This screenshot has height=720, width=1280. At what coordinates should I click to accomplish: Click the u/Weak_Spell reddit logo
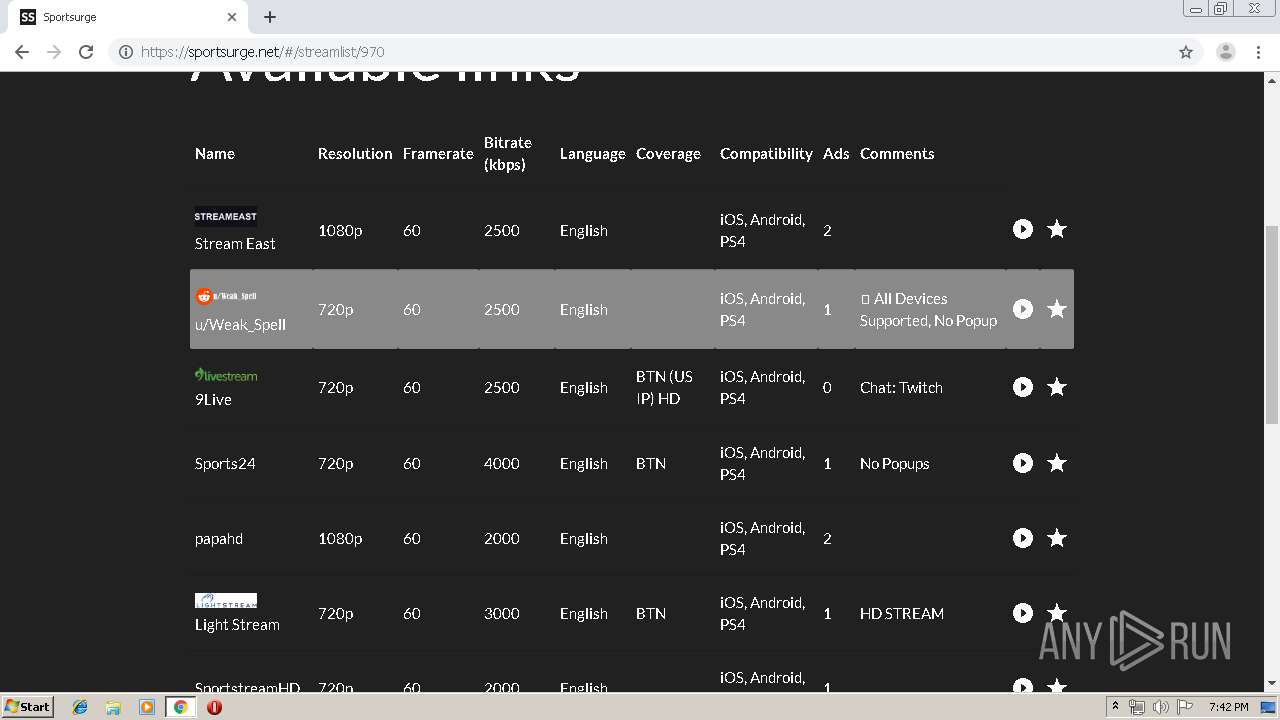coord(226,296)
